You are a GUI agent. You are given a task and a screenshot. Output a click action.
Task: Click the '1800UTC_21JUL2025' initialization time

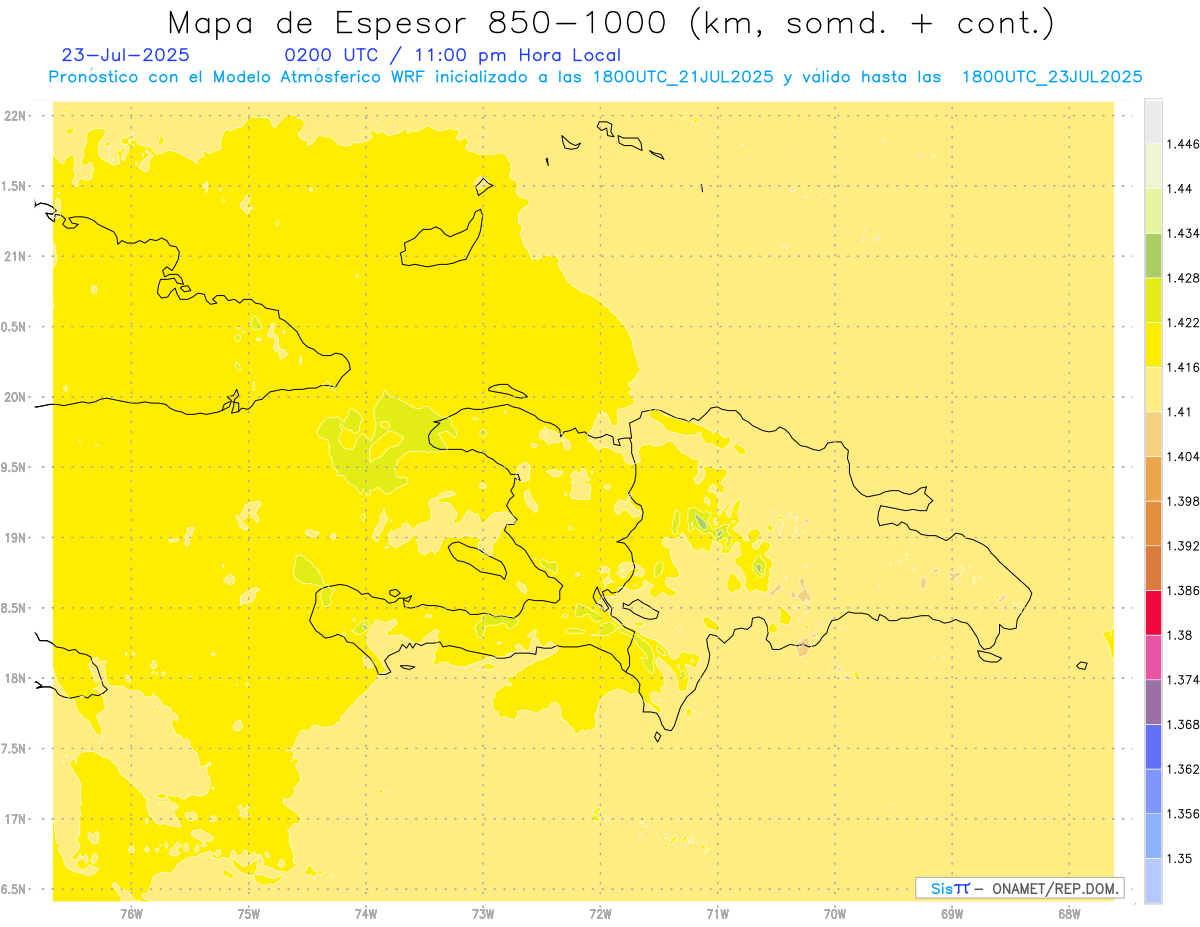click(683, 77)
